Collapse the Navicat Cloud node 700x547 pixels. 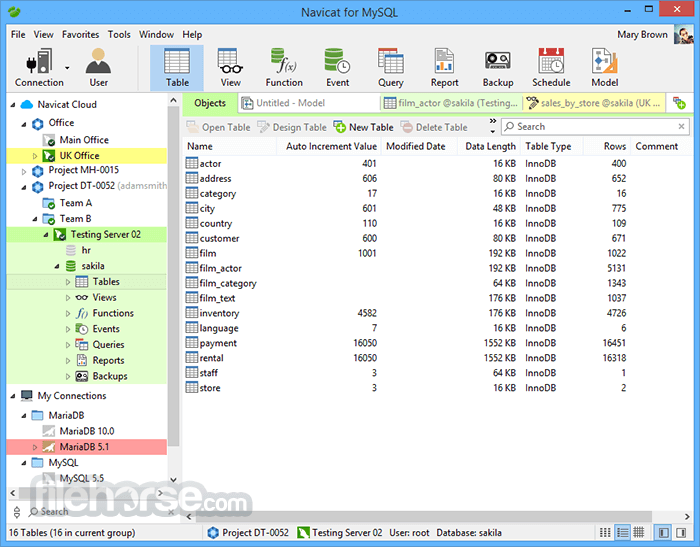pos(13,105)
